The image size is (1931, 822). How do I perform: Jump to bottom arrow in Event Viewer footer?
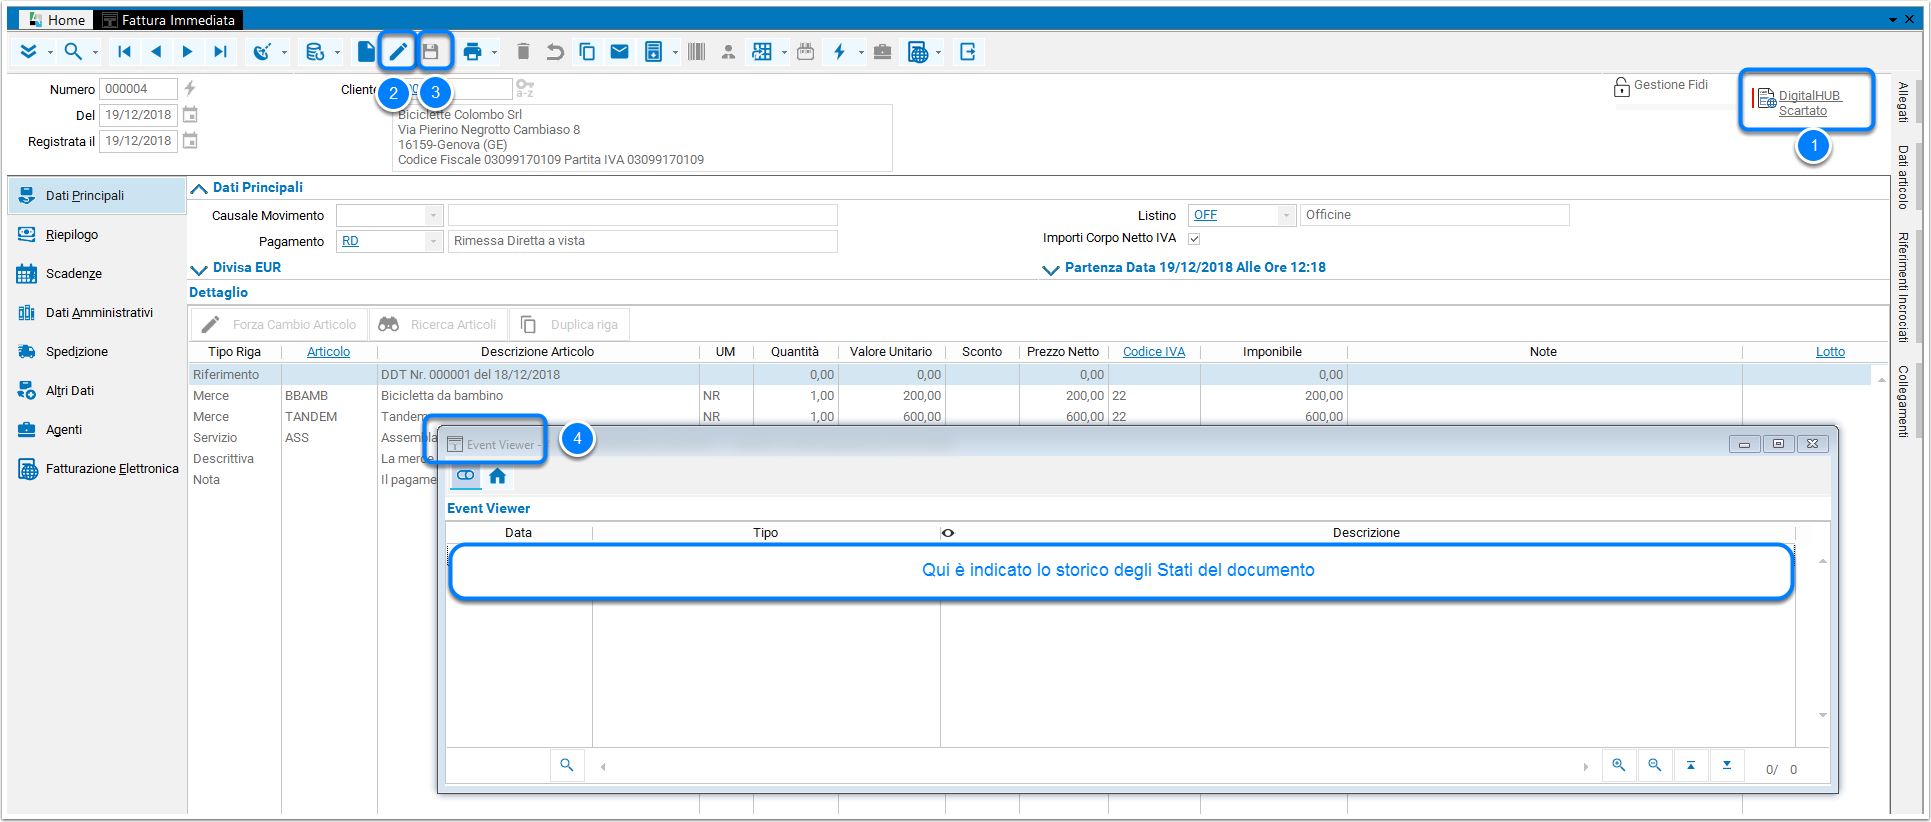[1727, 765]
